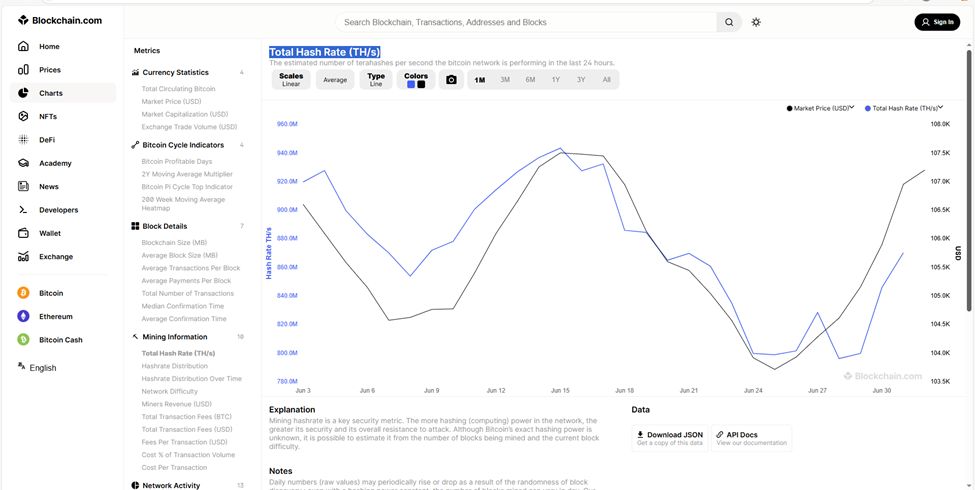Toggle the light/dark theme sun icon

point(756,22)
